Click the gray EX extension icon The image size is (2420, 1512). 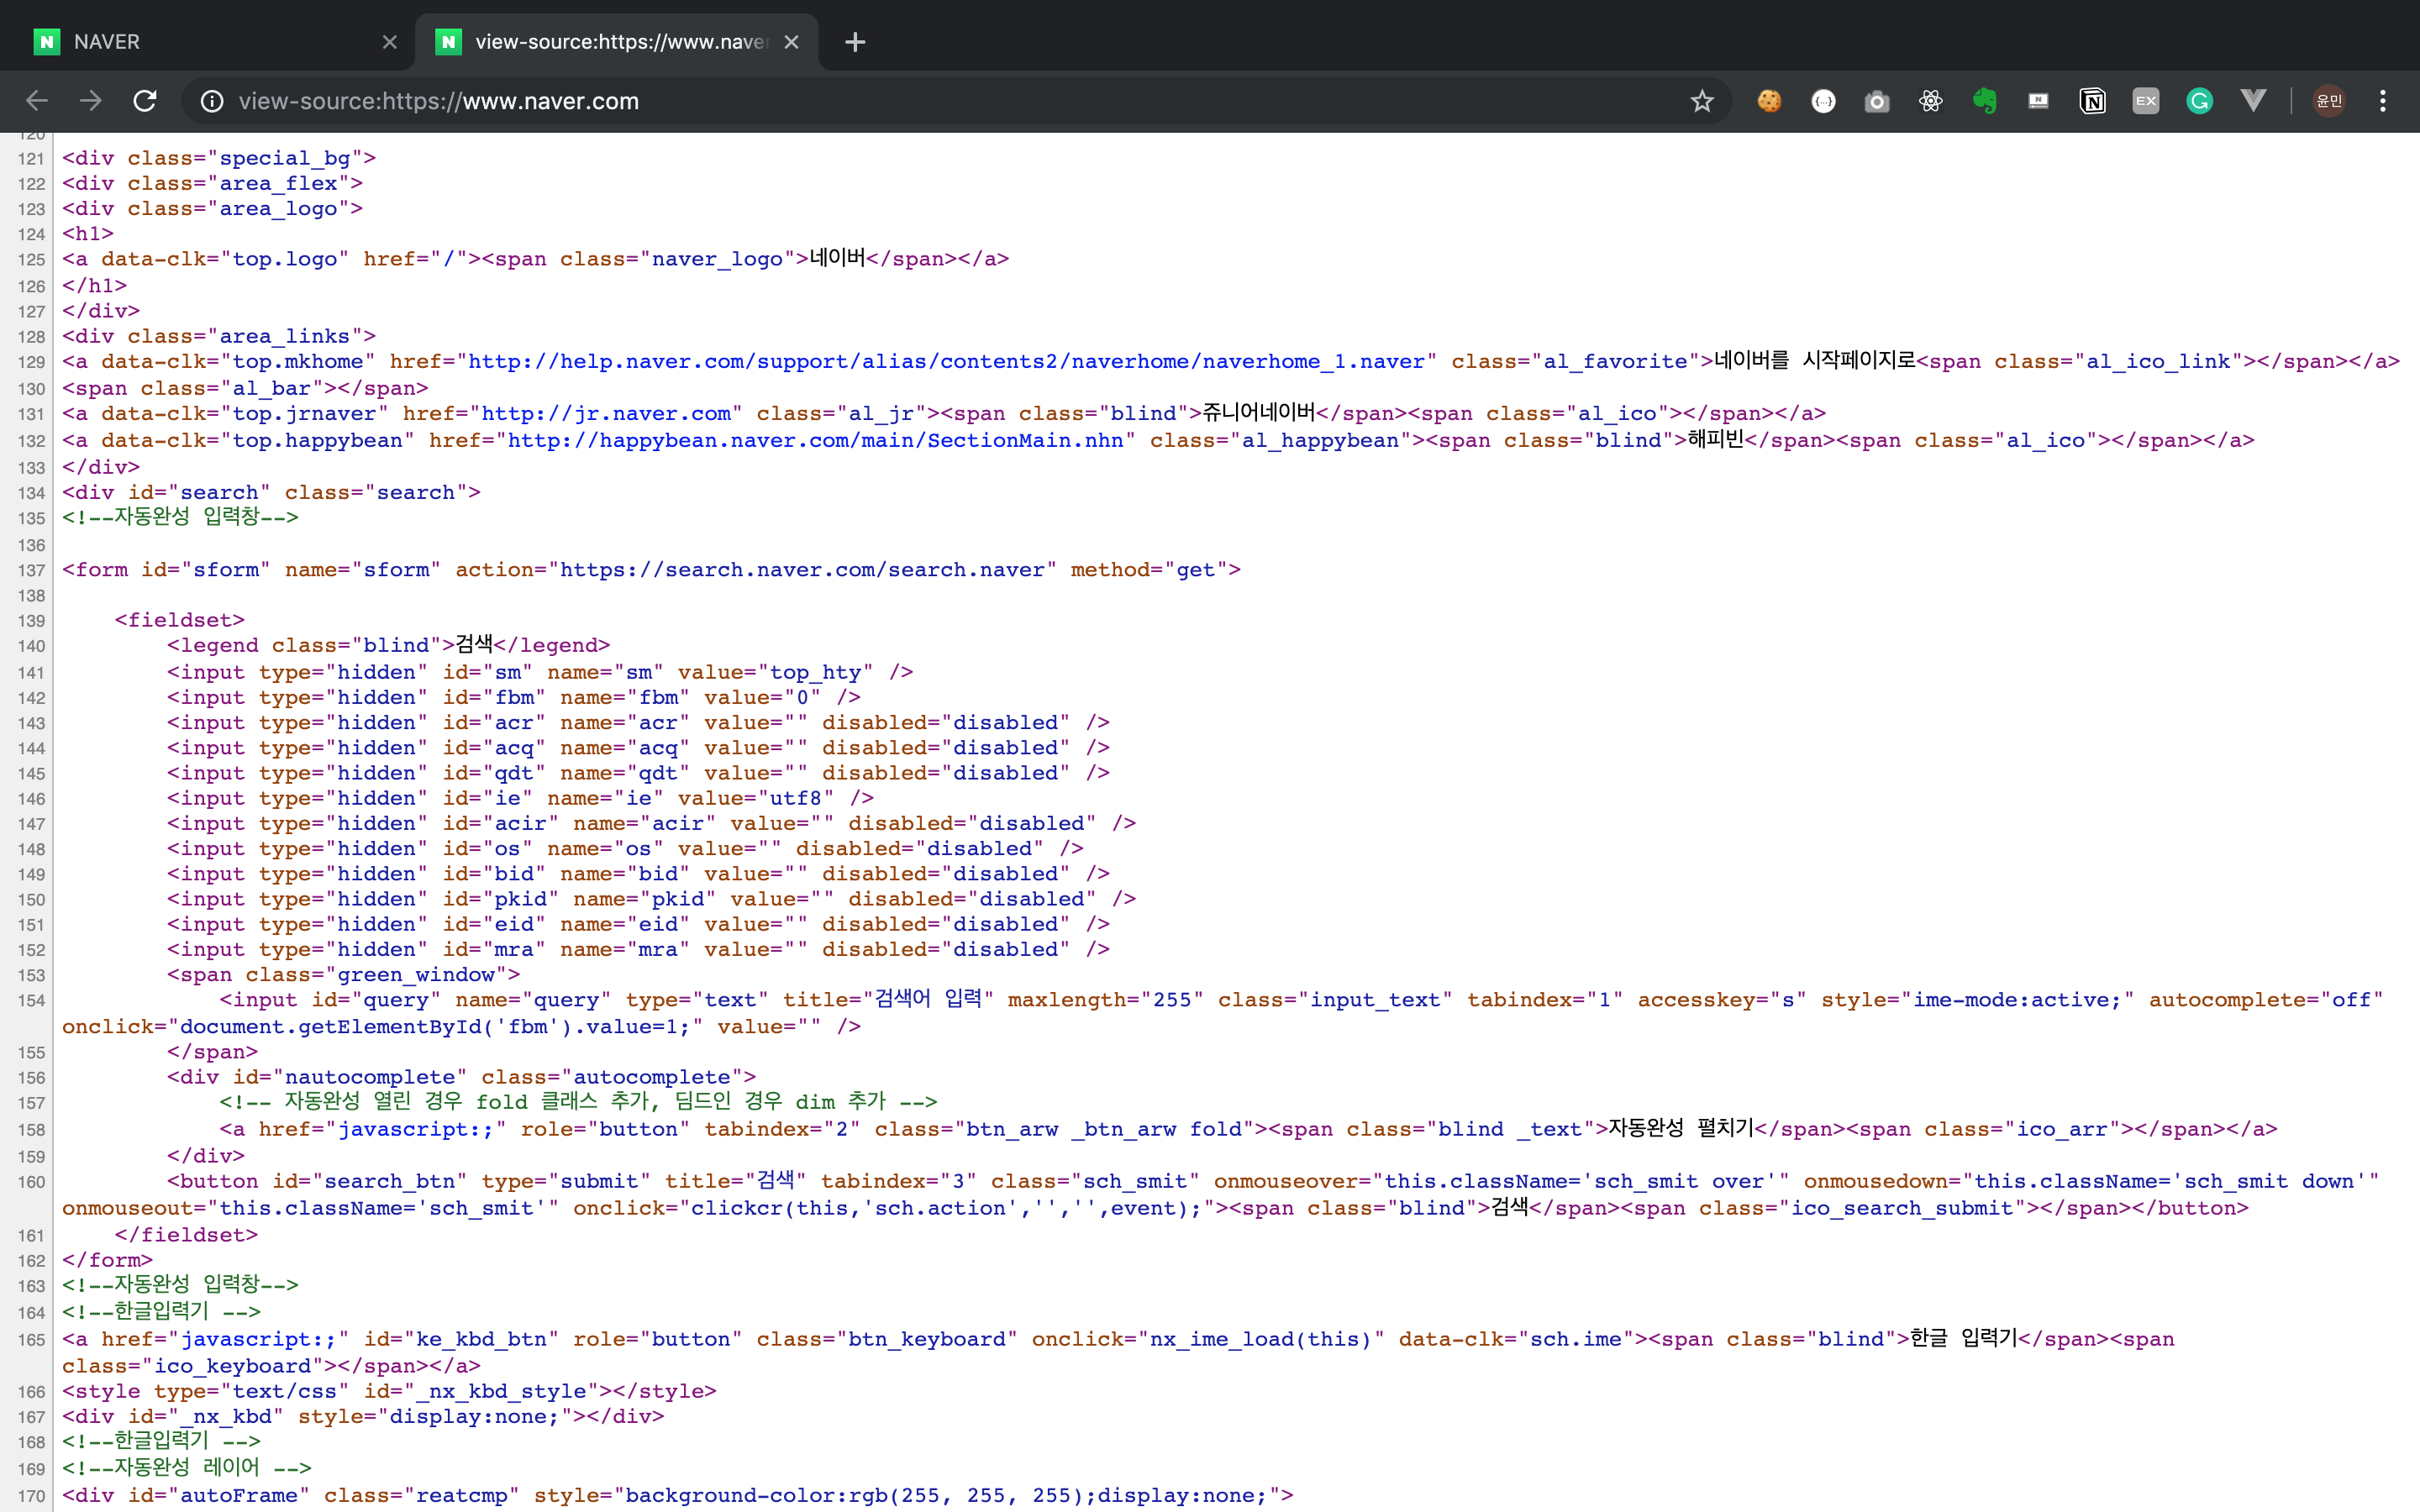click(x=2146, y=101)
